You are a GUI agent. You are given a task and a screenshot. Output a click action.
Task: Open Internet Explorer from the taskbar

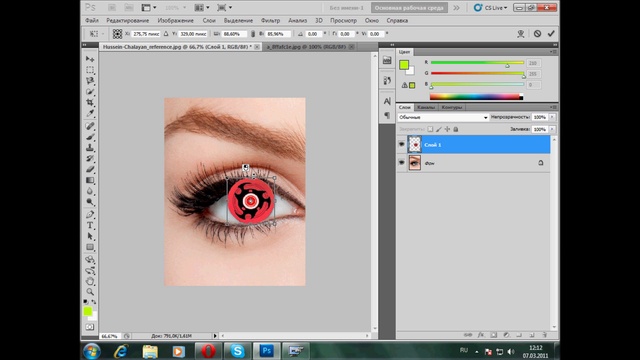(121, 351)
